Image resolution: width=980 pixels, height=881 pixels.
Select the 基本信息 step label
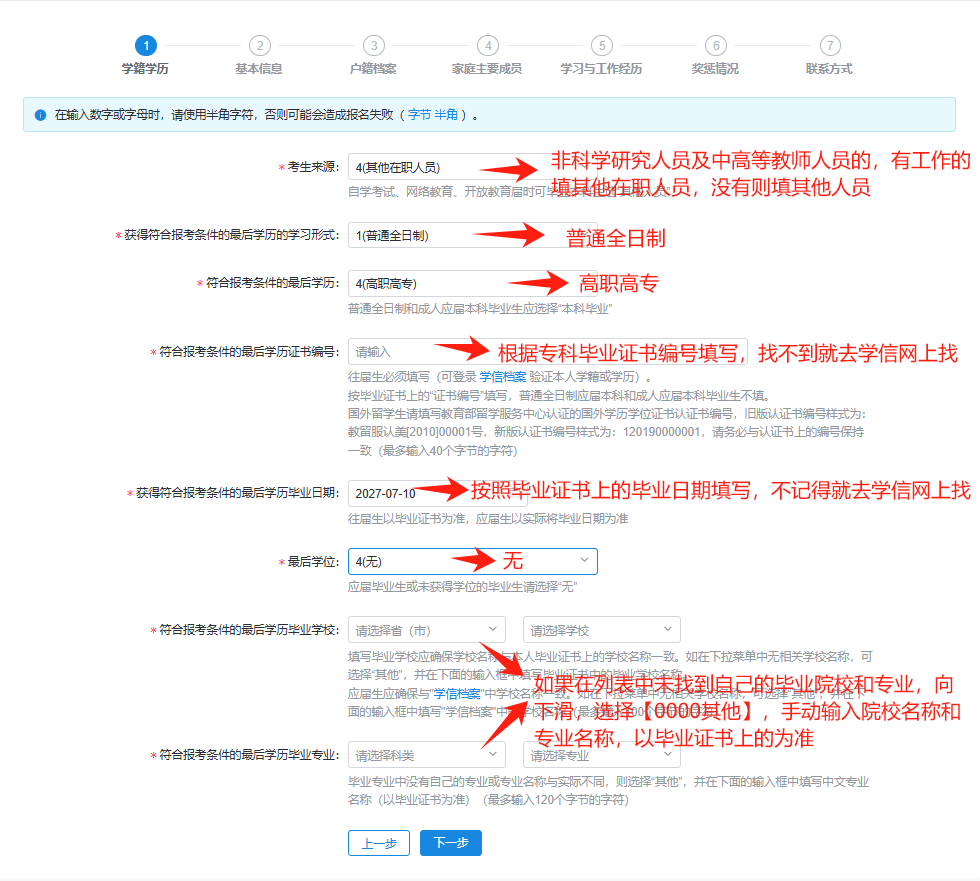(259, 69)
